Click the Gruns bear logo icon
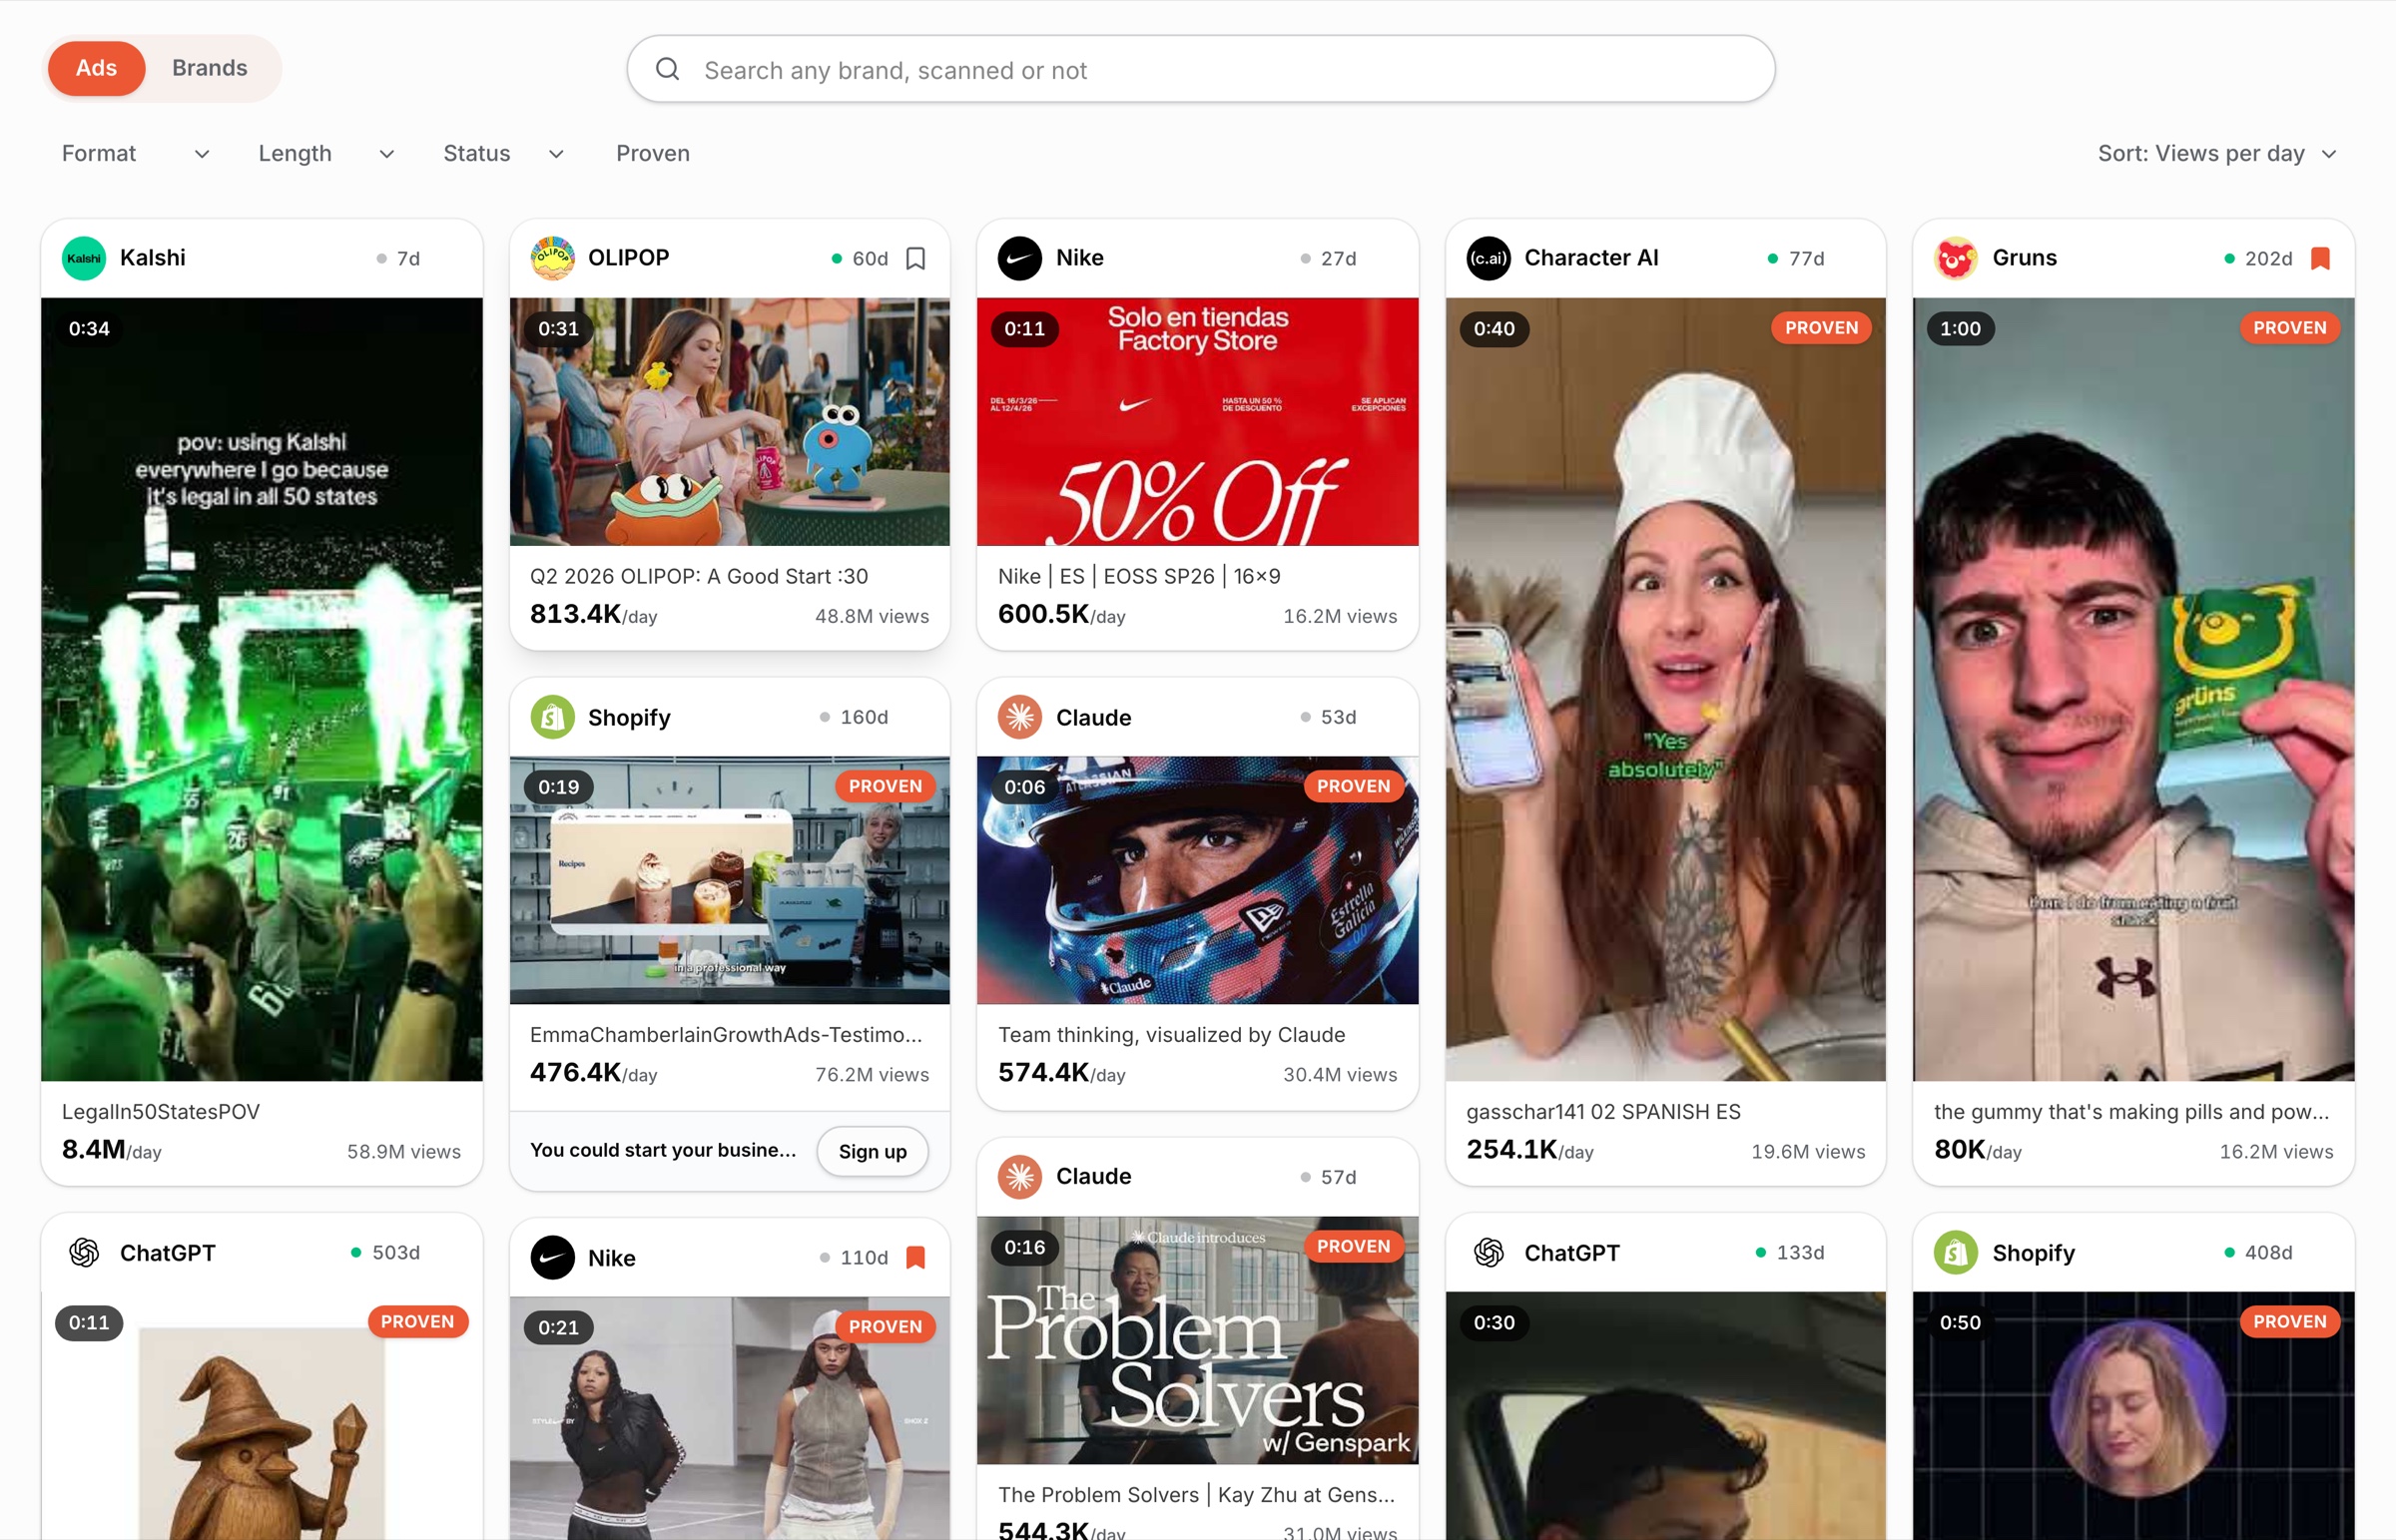Screen dimensions: 2396x1540 [x=1956, y=258]
